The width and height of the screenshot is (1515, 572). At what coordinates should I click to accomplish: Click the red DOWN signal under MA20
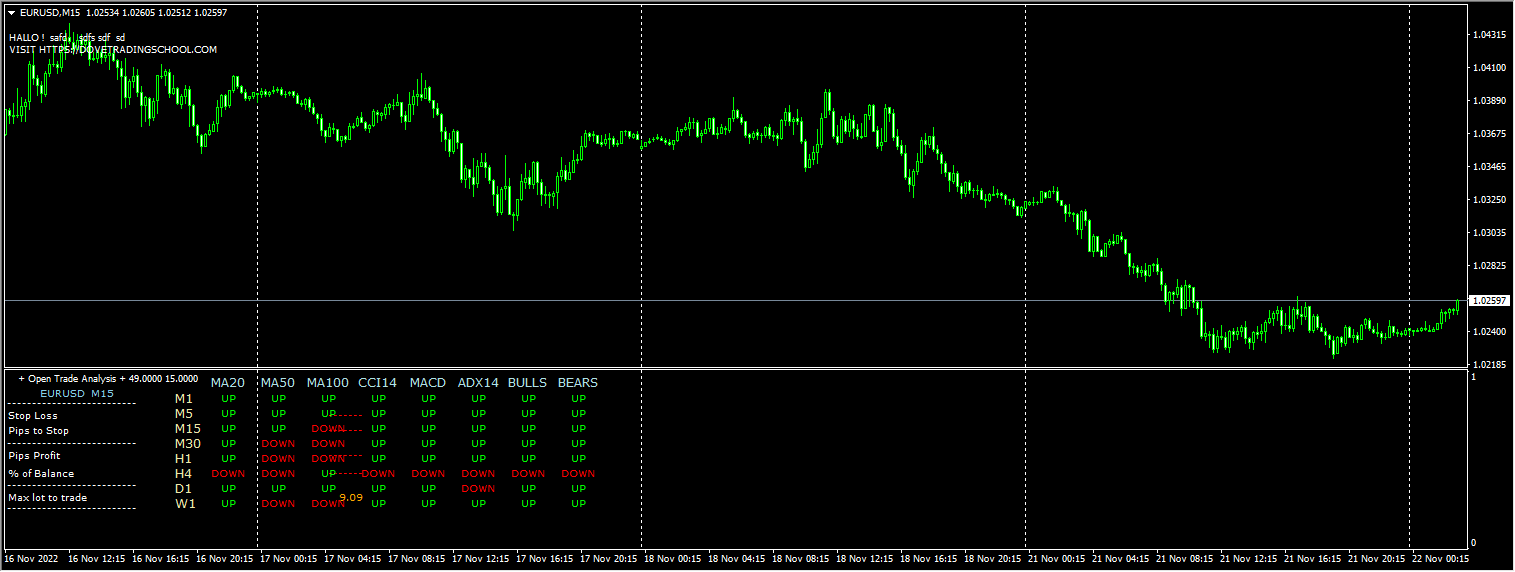click(x=228, y=474)
